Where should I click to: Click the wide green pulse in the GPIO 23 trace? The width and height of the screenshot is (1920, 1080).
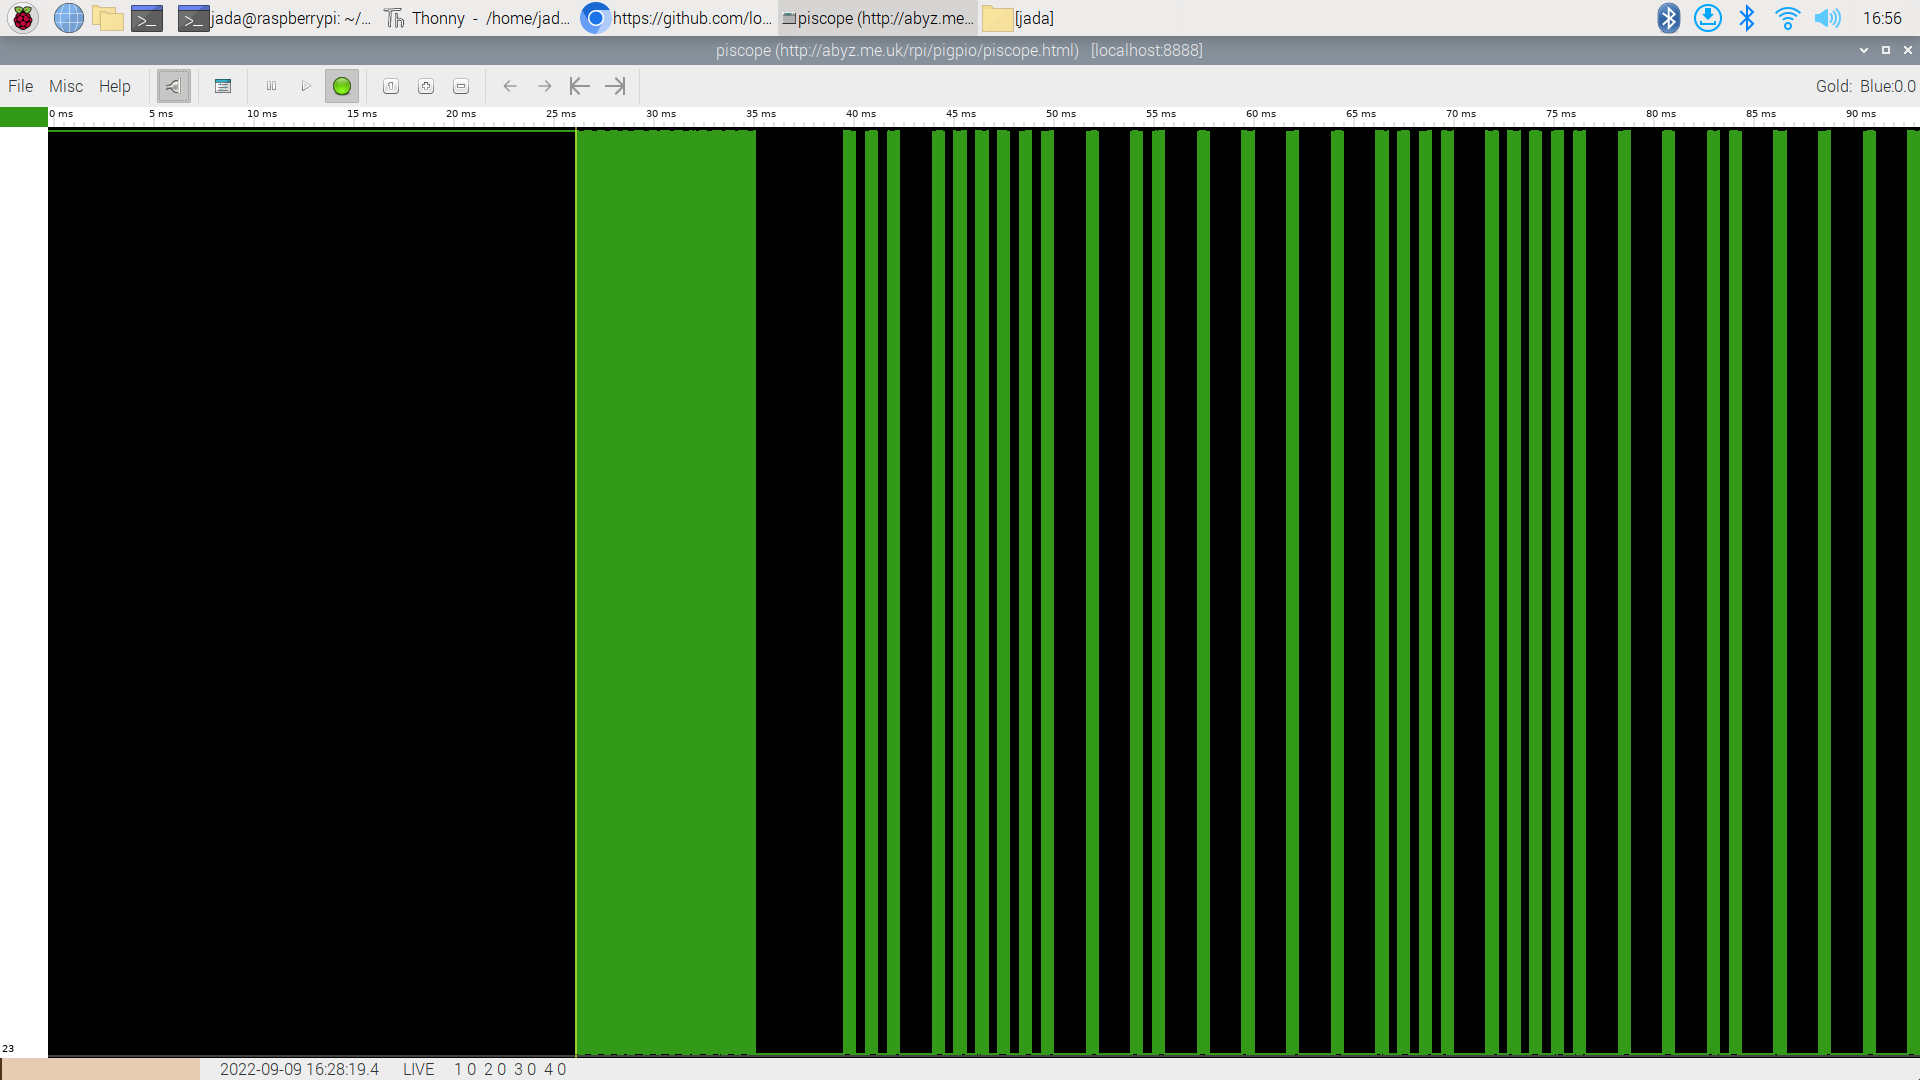(665, 590)
